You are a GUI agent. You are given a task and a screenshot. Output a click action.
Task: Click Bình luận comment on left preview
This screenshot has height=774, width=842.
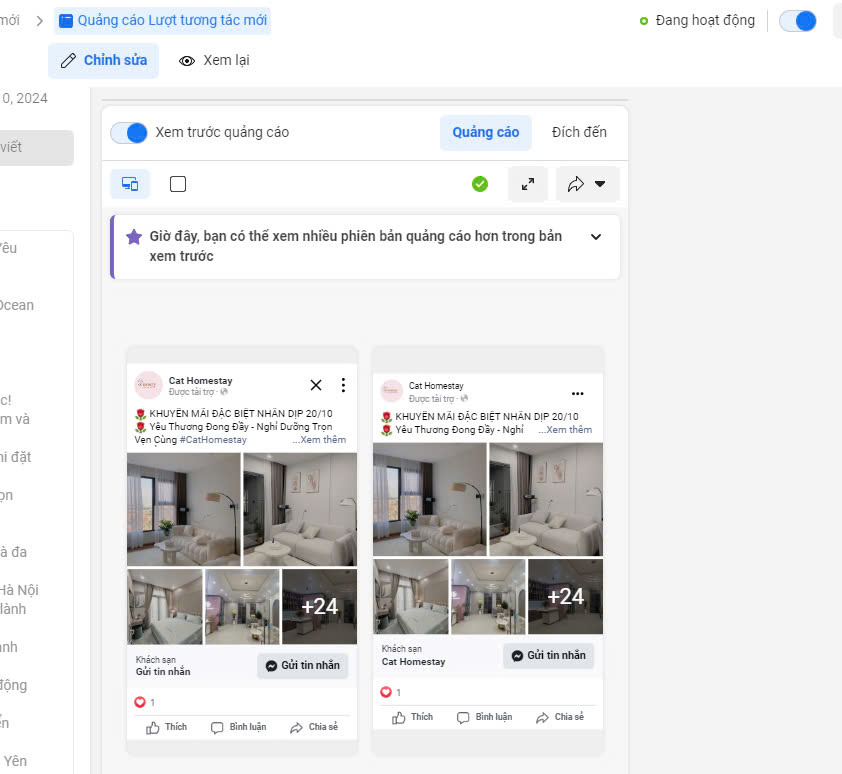tap(238, 727)
